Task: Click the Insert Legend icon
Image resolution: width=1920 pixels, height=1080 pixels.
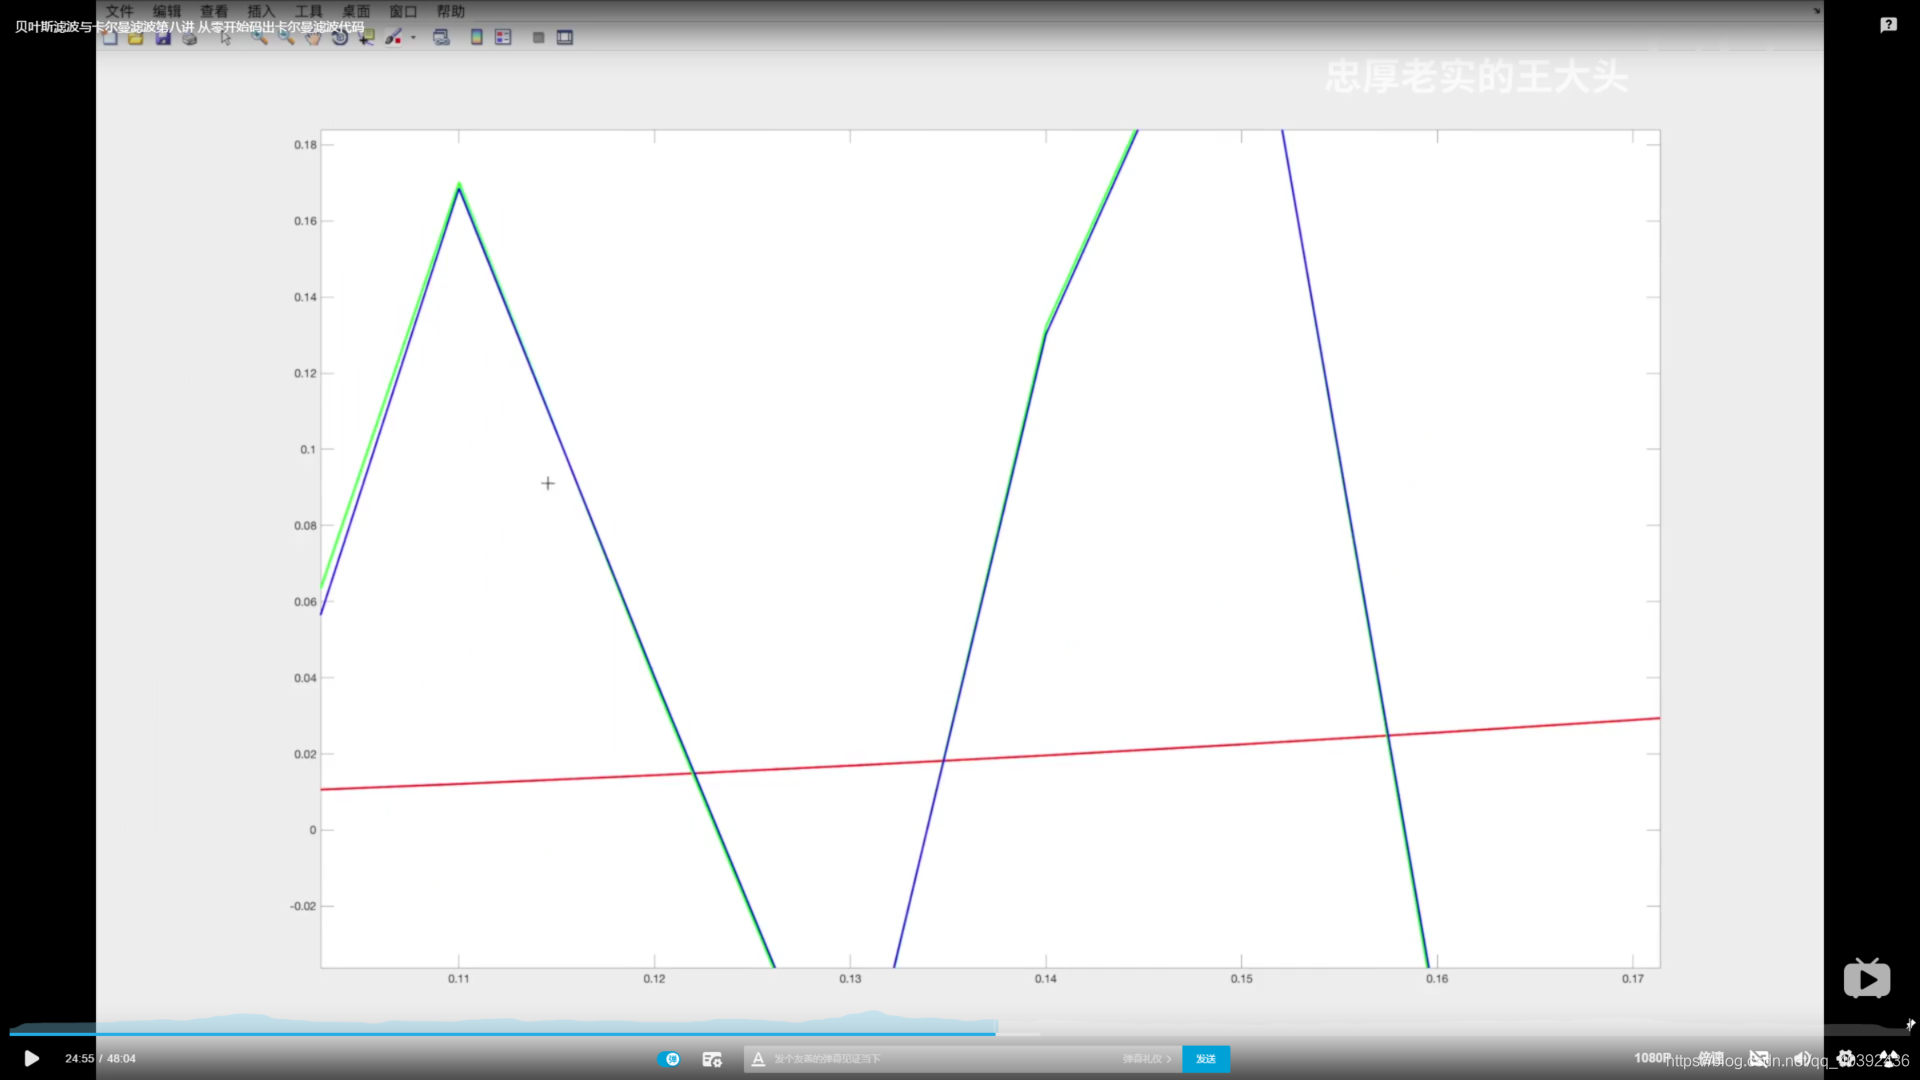Action: pos(503,38)
